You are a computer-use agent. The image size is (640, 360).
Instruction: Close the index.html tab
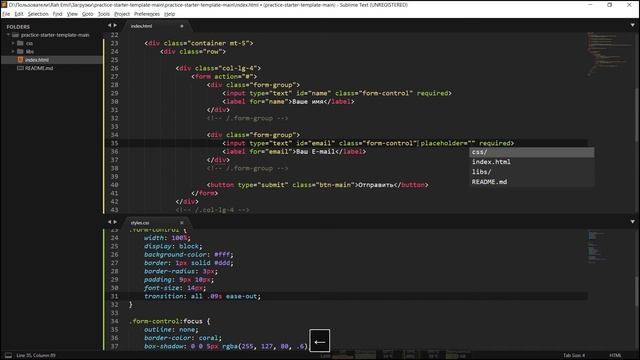182,26
